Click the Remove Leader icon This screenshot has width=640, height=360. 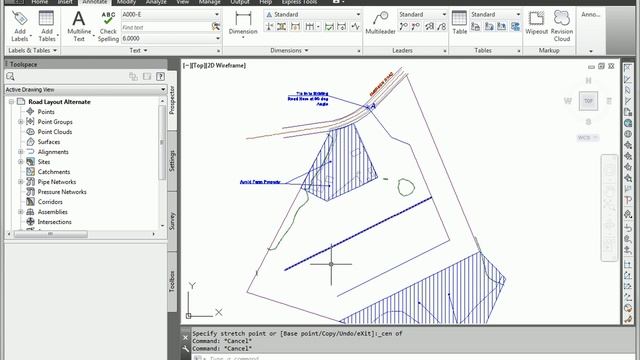click(416, 27)
